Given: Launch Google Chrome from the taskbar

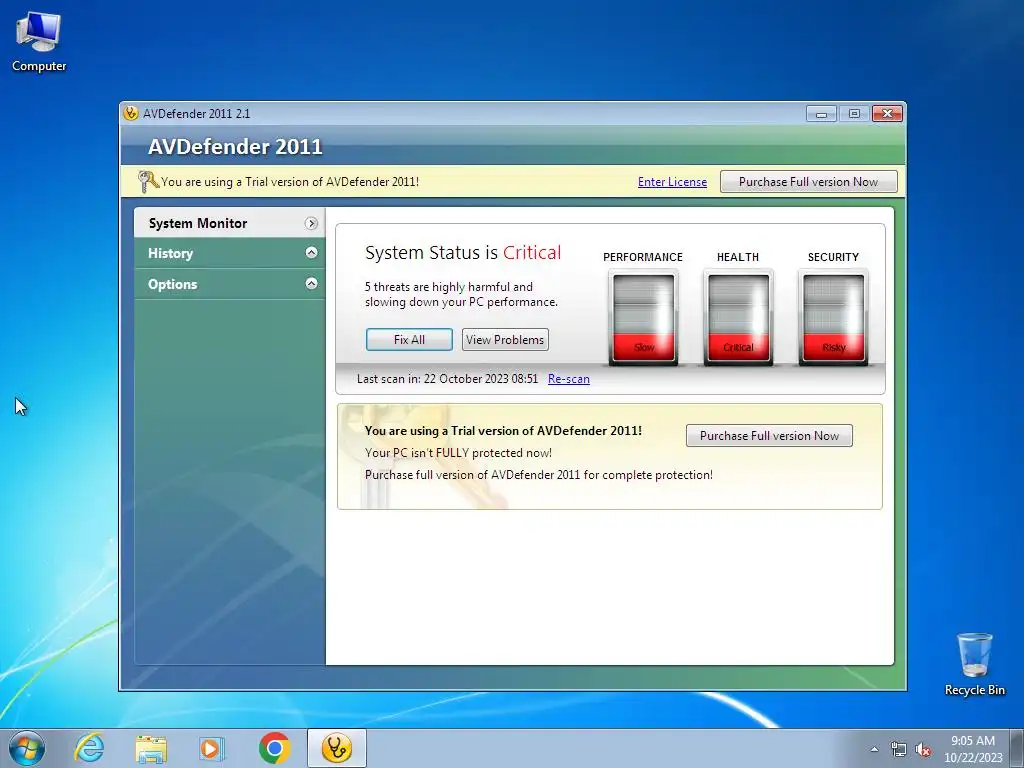Looking at the screenshot, I should pos(274,748).
